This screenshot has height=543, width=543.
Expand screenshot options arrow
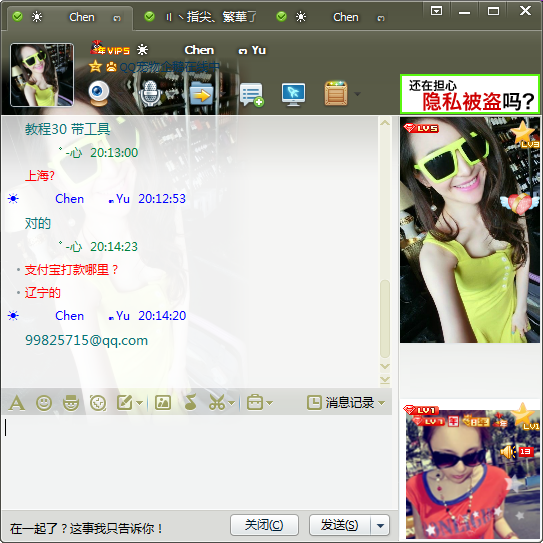pos(232,403)
